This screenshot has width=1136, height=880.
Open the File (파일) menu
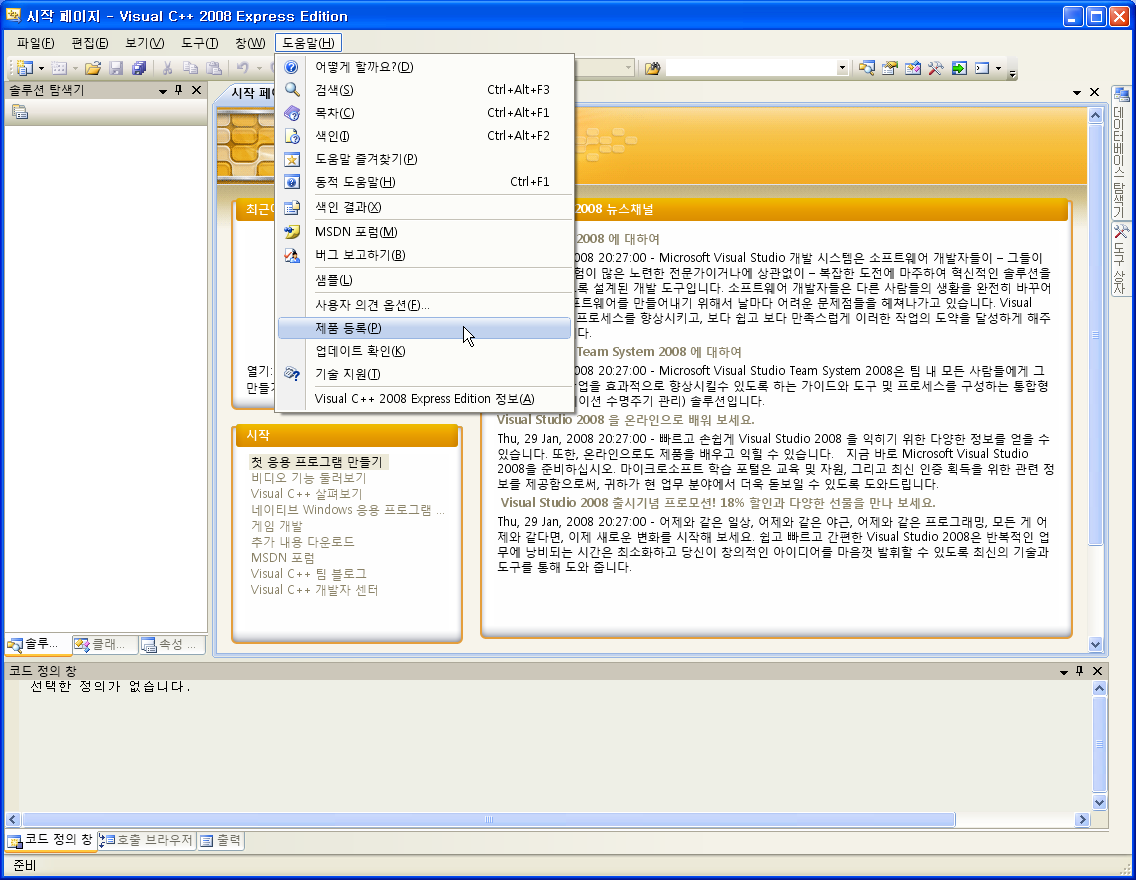(36, 43)
